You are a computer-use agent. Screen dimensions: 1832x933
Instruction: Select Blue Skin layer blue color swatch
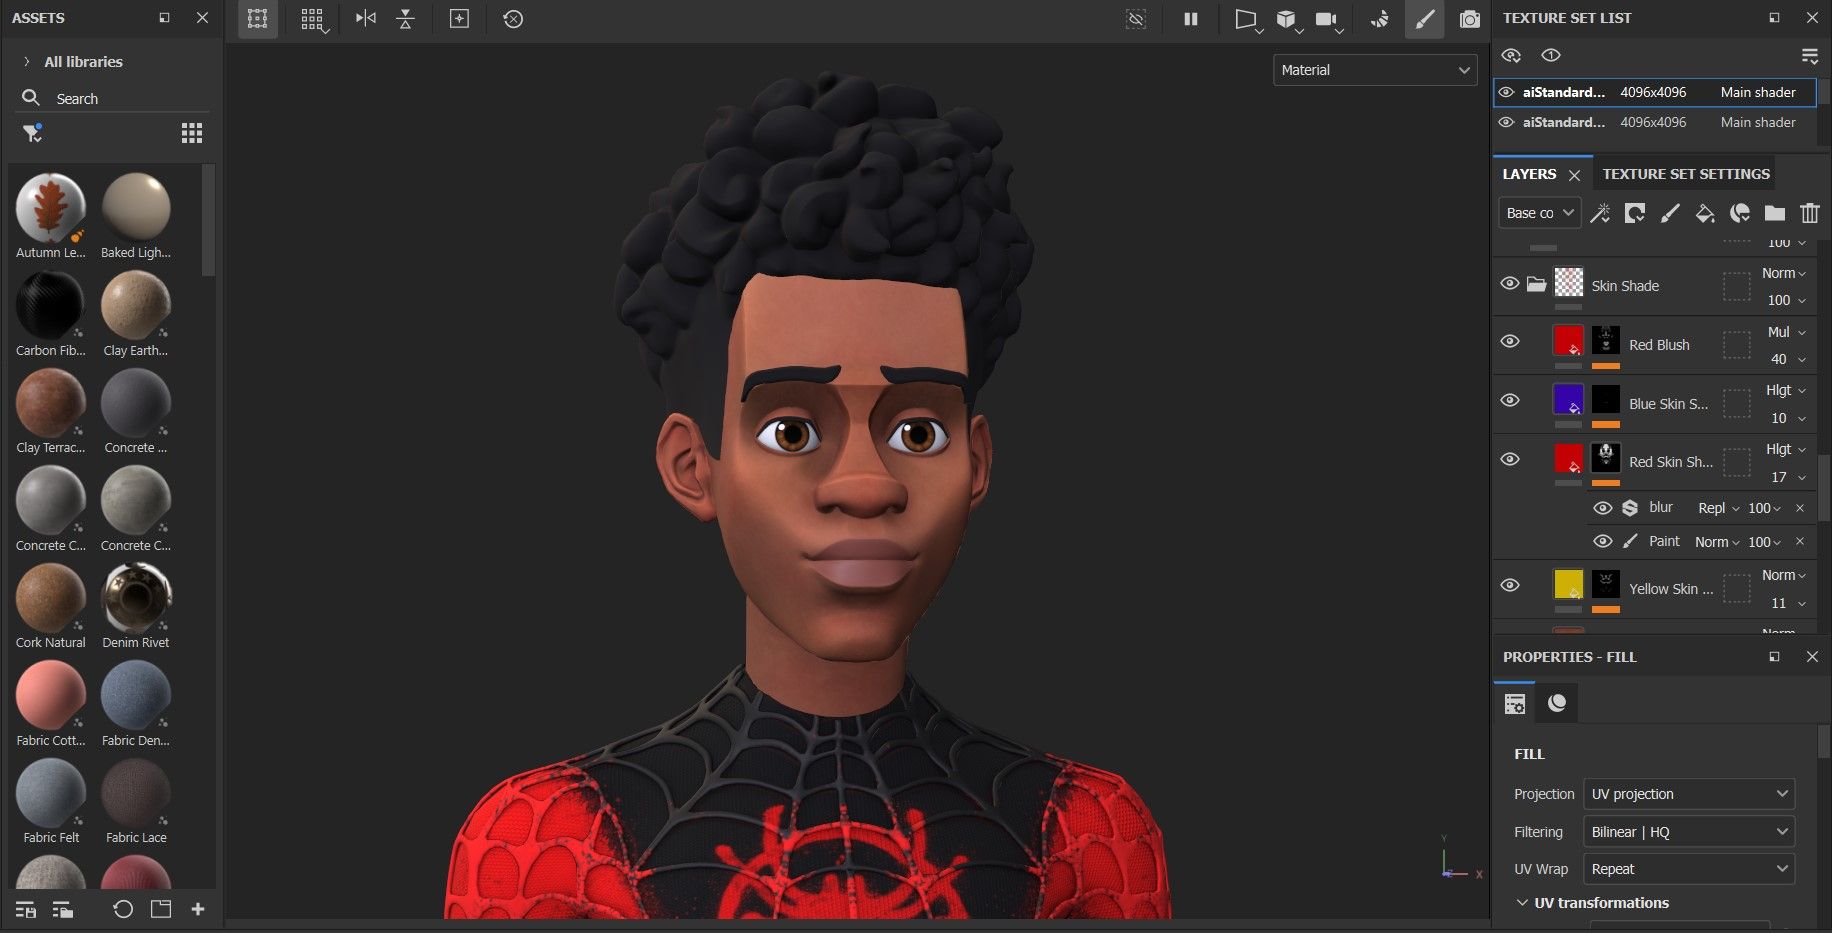1568,400
